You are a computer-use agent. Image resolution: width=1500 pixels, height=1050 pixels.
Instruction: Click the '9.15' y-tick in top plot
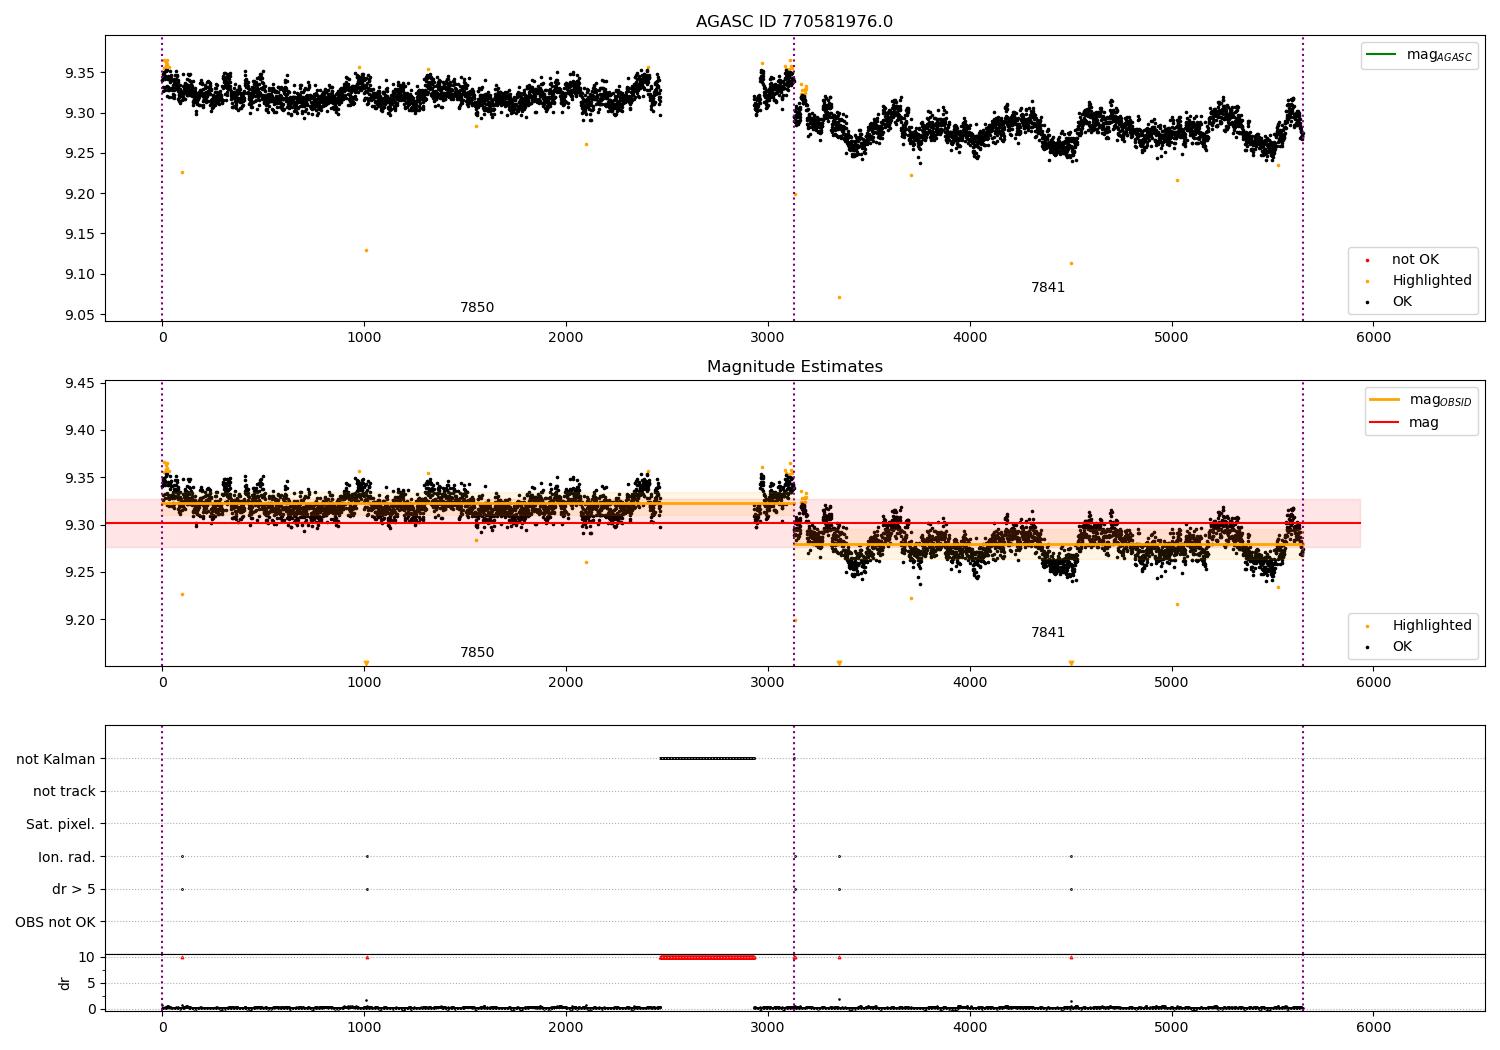coord(81,234)
